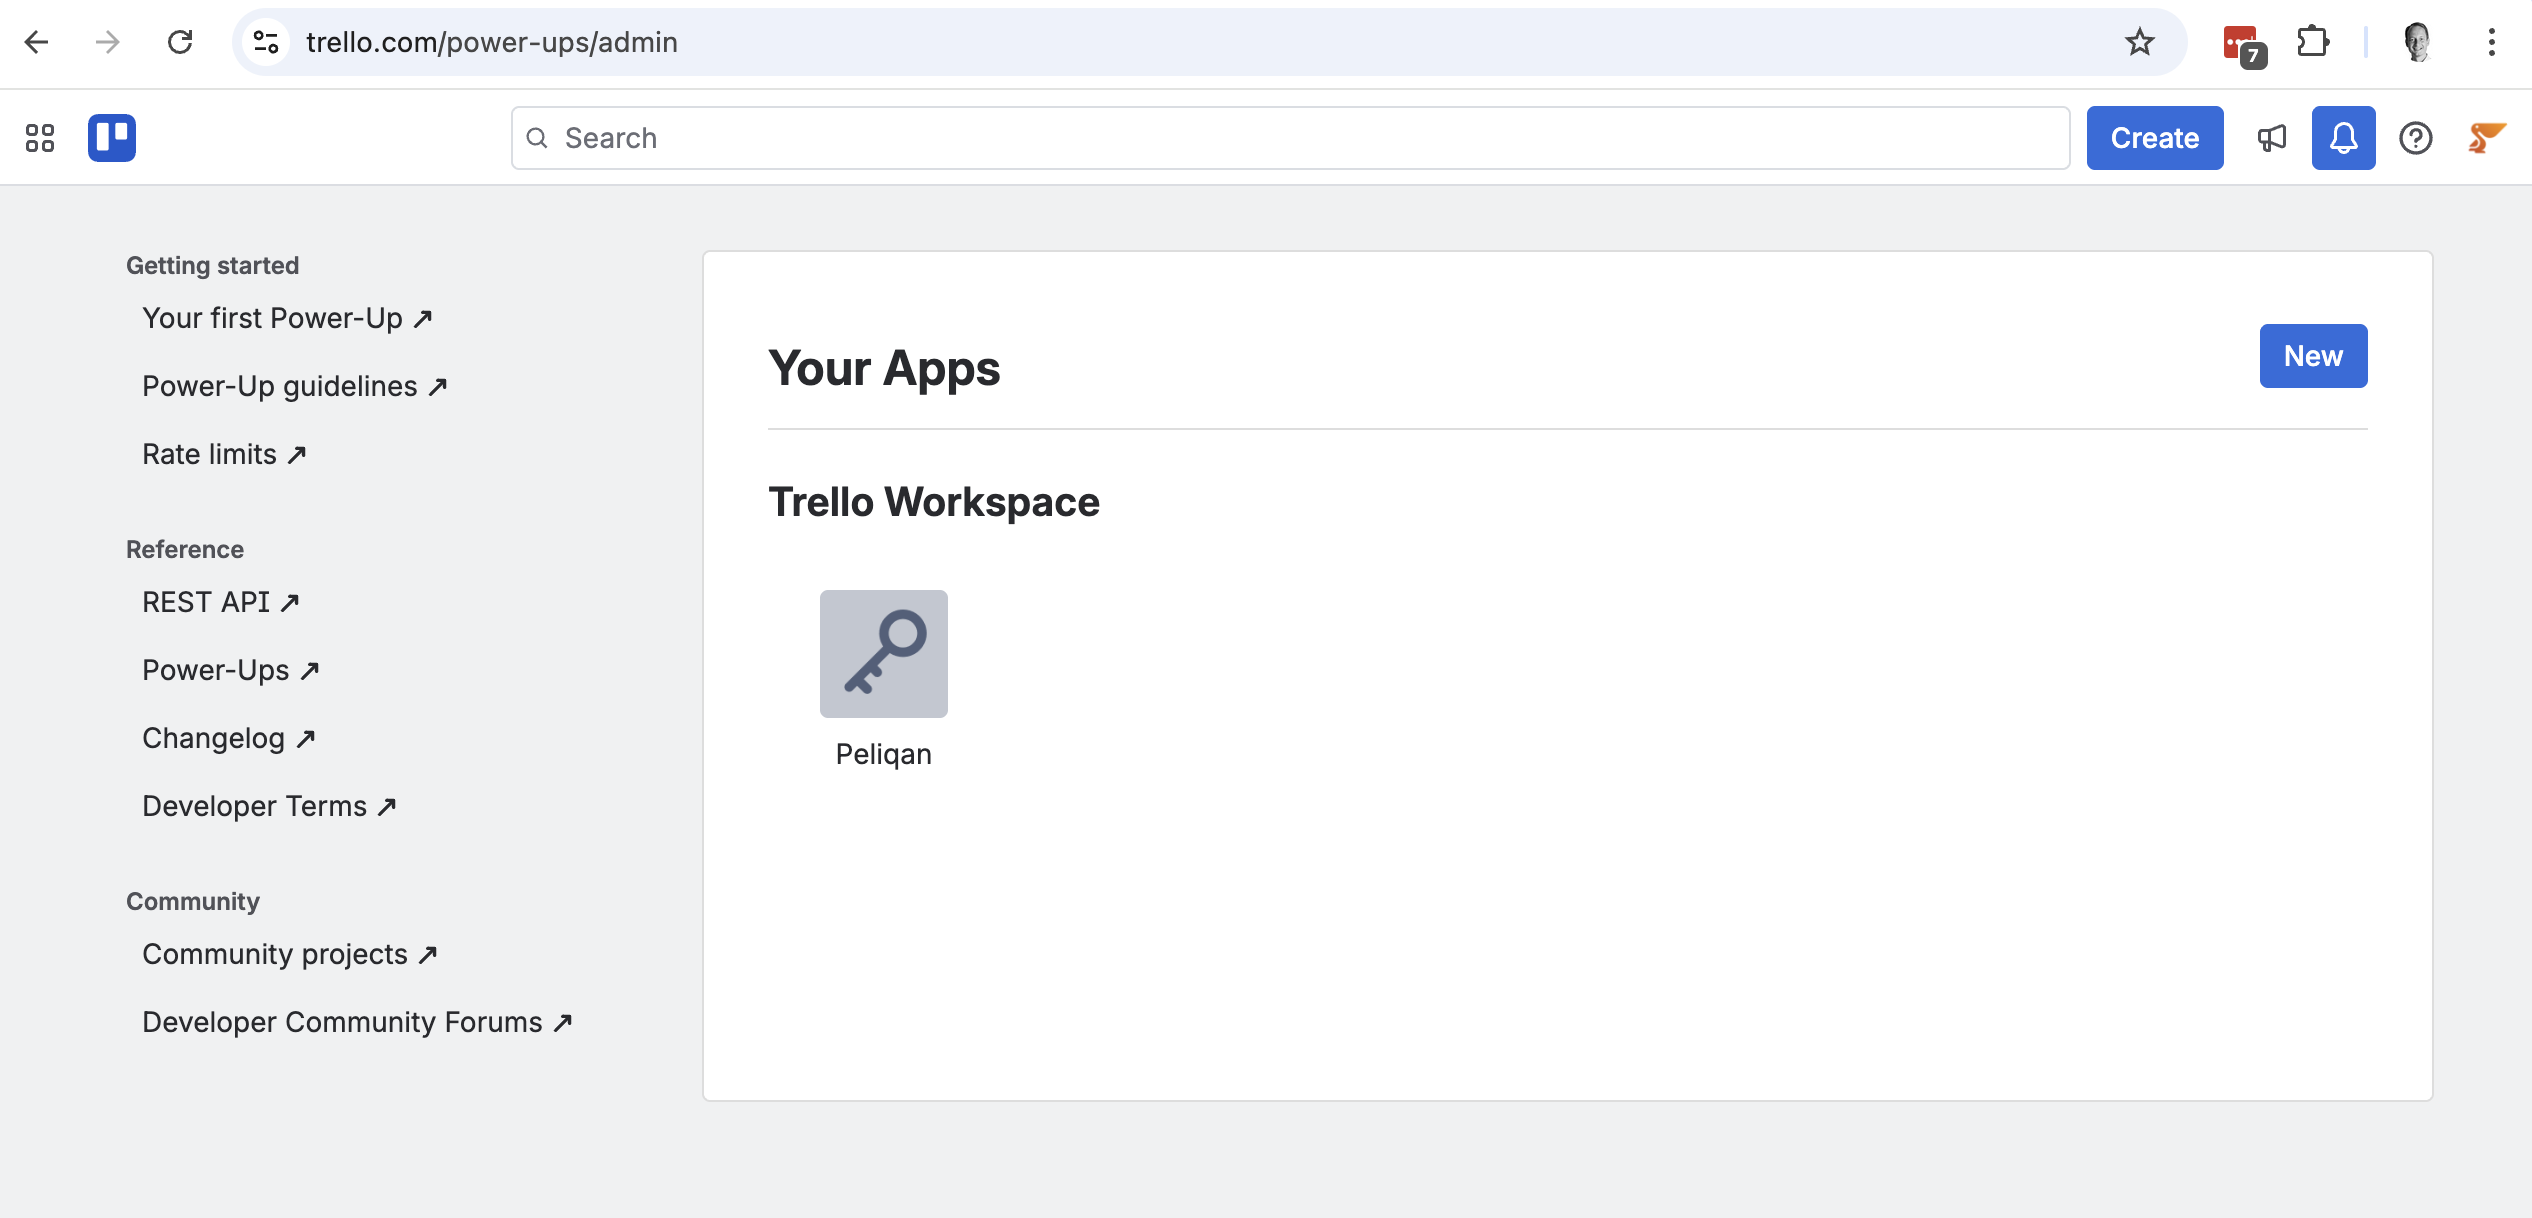This screenshot has height=1218, width=2532.
Task: Open the red extension with badge 7
Action: point(2243,45)
